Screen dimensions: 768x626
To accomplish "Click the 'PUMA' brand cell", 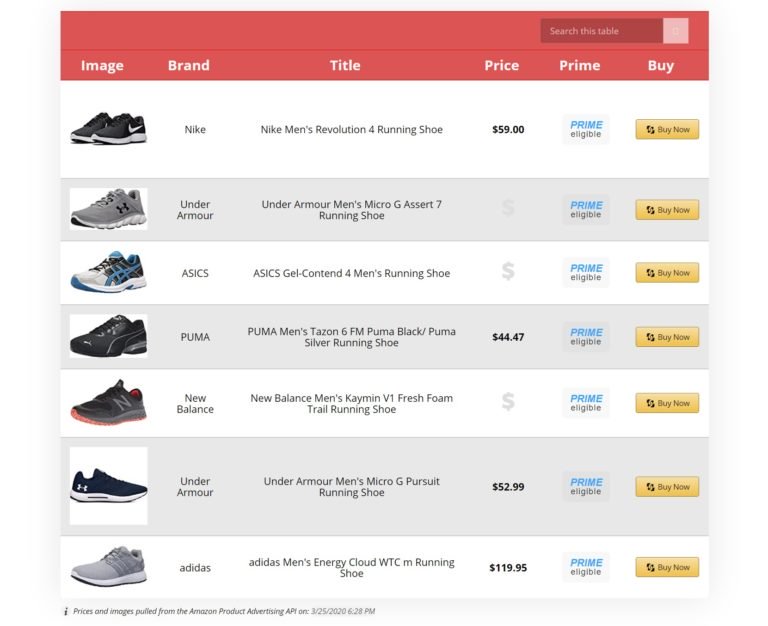I will click(x=195, y=337).
